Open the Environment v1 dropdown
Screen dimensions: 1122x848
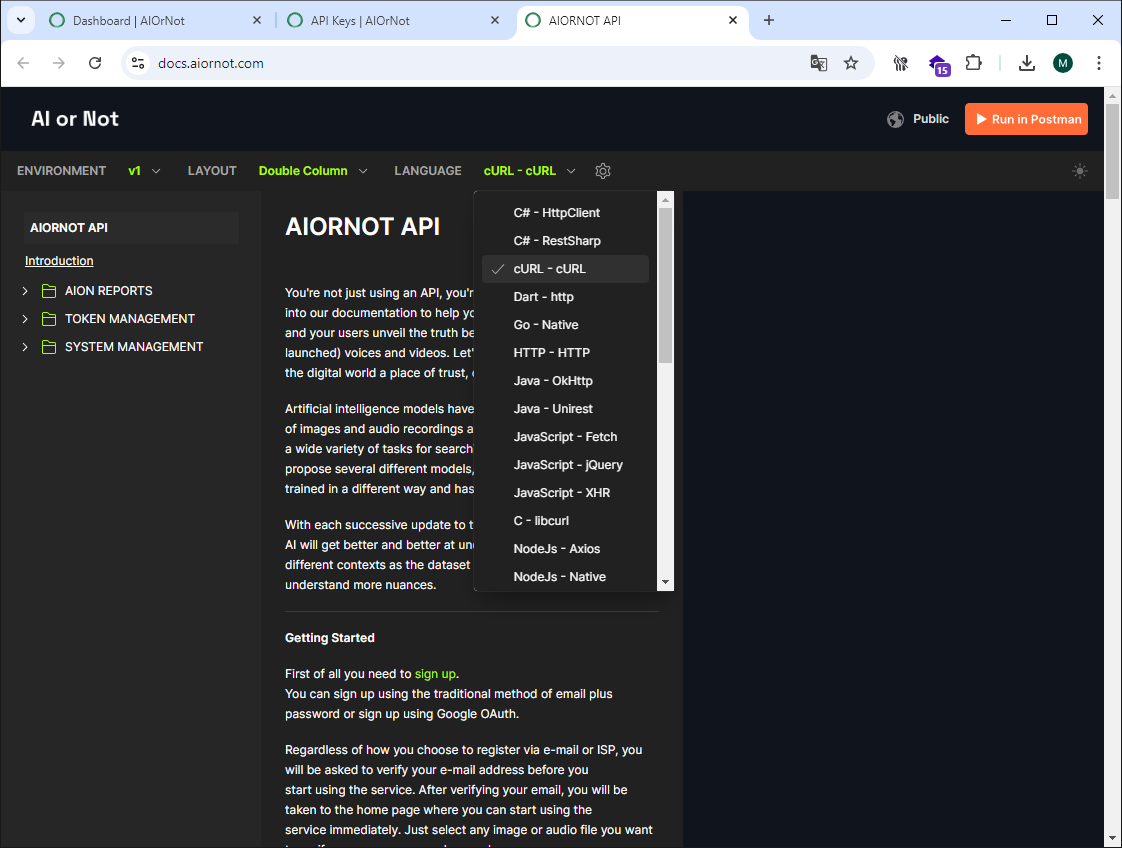(144, 171)
